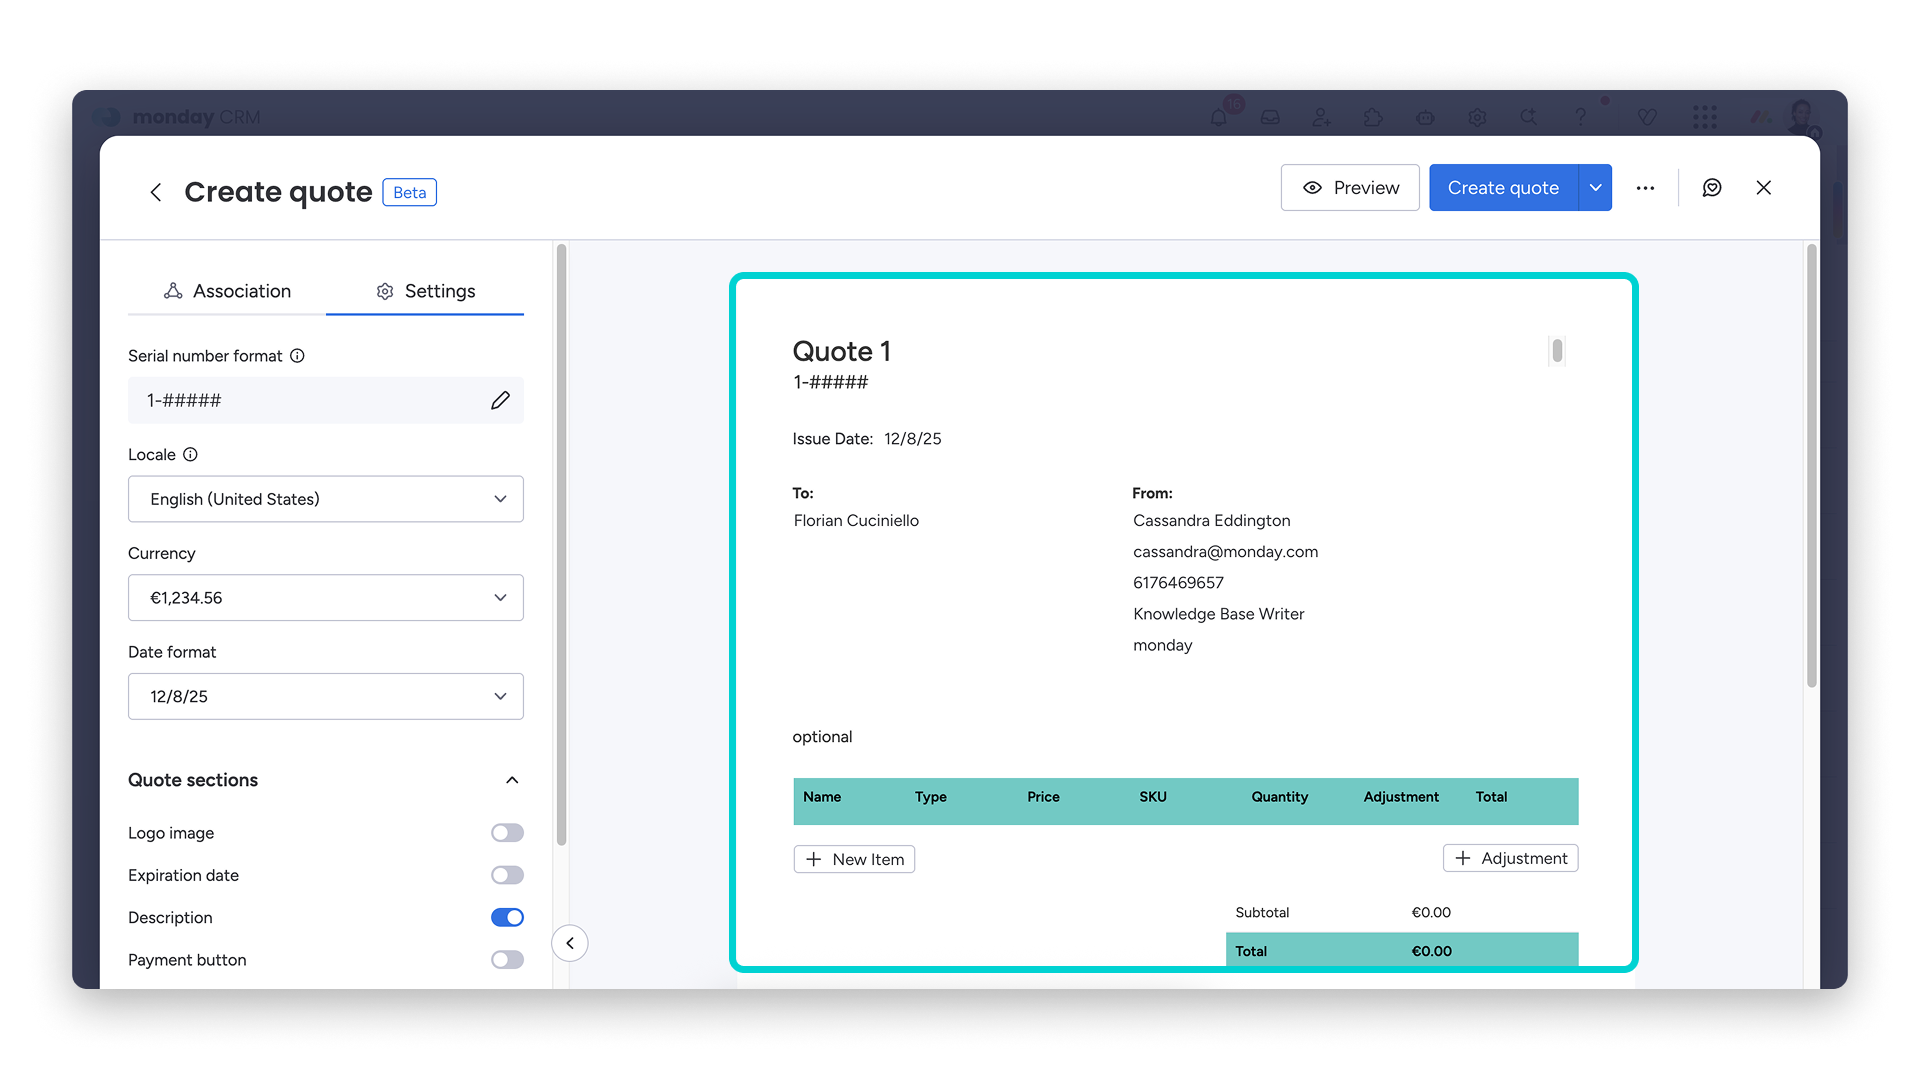Open the apps puzzle icon in top bar

[1373, 117]
